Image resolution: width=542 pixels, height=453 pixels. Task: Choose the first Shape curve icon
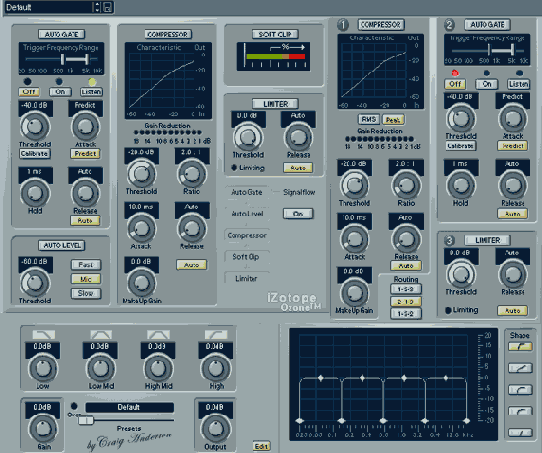click(x=520, y=347)
